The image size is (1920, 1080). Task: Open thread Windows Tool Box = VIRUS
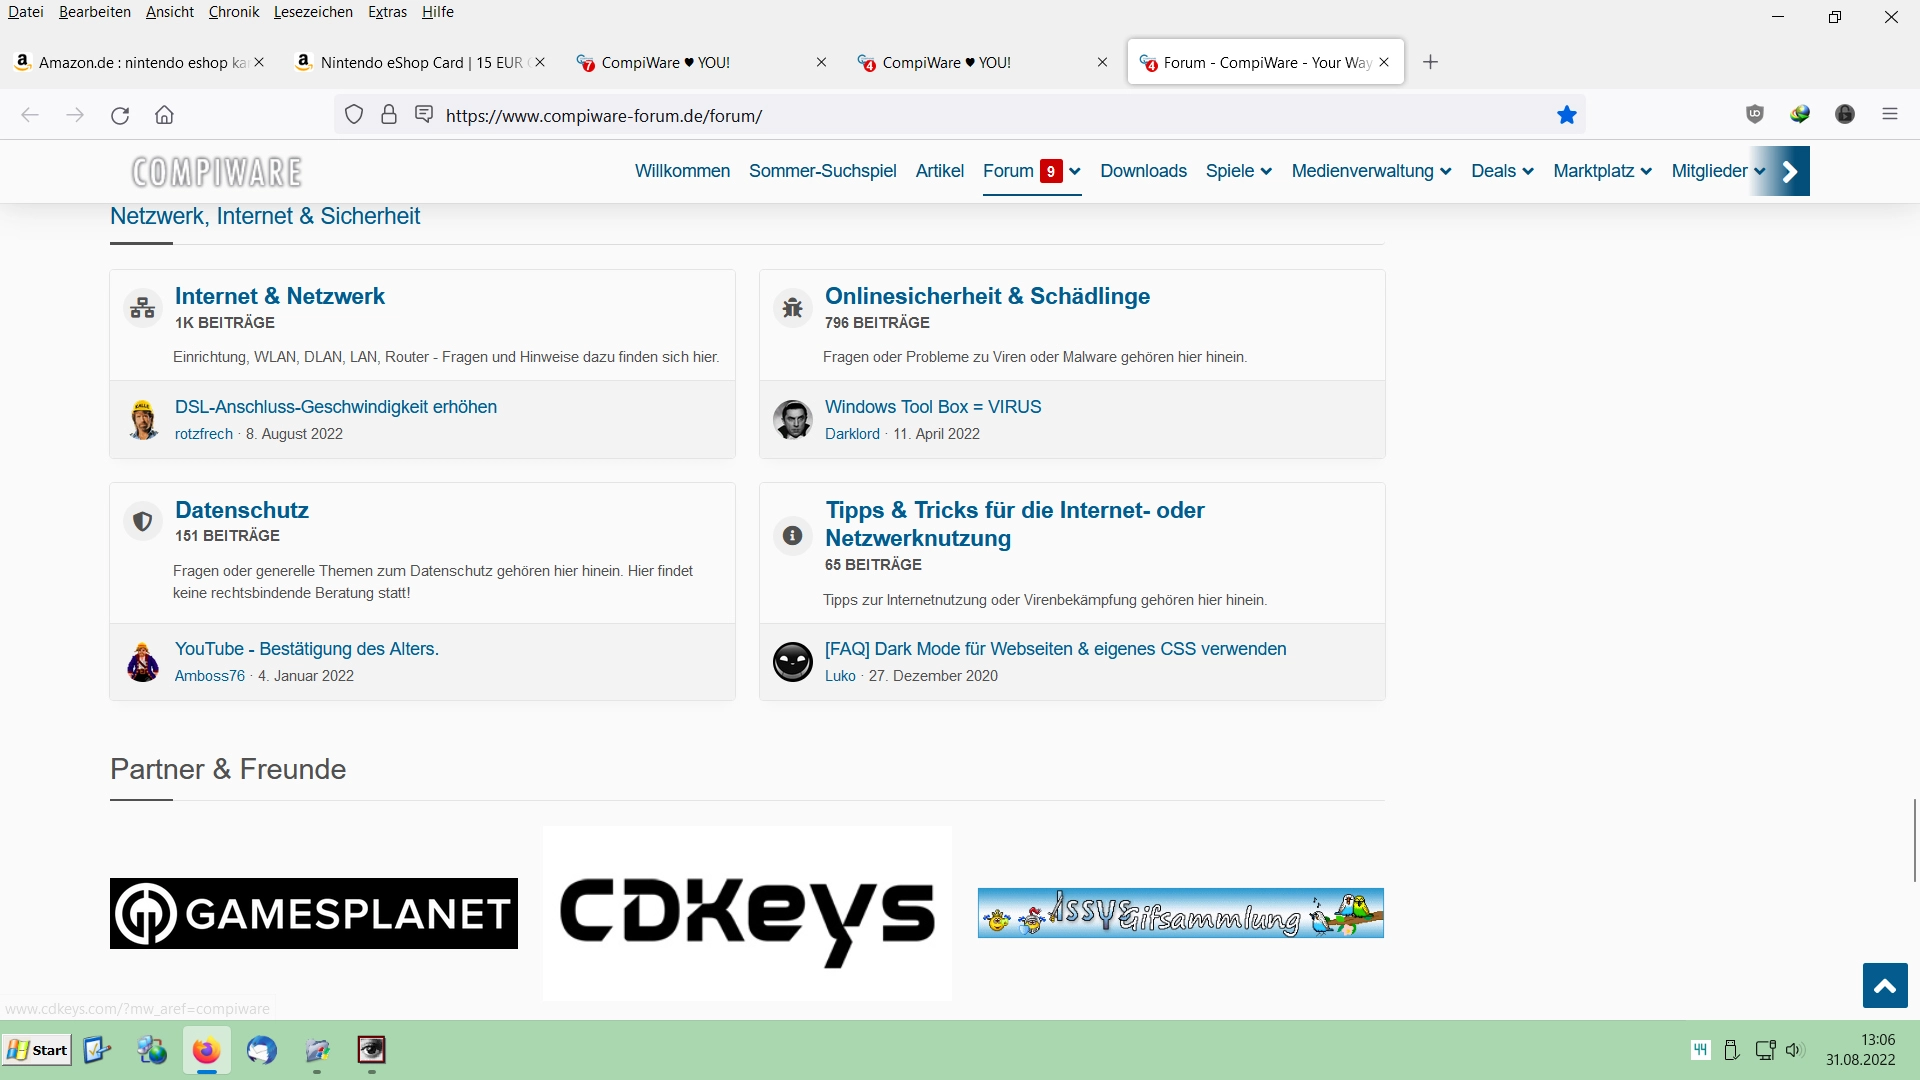pos(933,407)
